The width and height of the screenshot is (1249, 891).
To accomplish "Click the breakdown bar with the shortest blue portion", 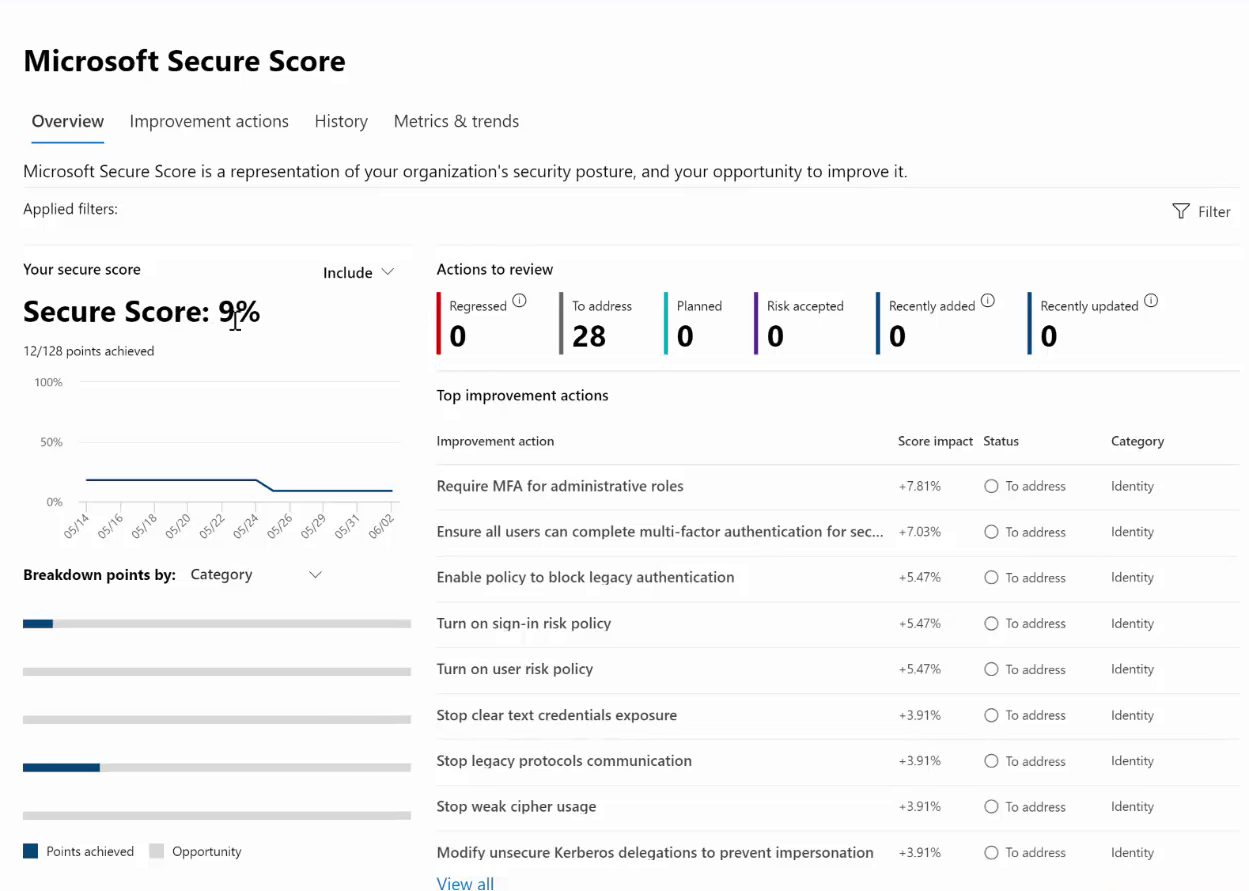I will (x=217, y=624).
